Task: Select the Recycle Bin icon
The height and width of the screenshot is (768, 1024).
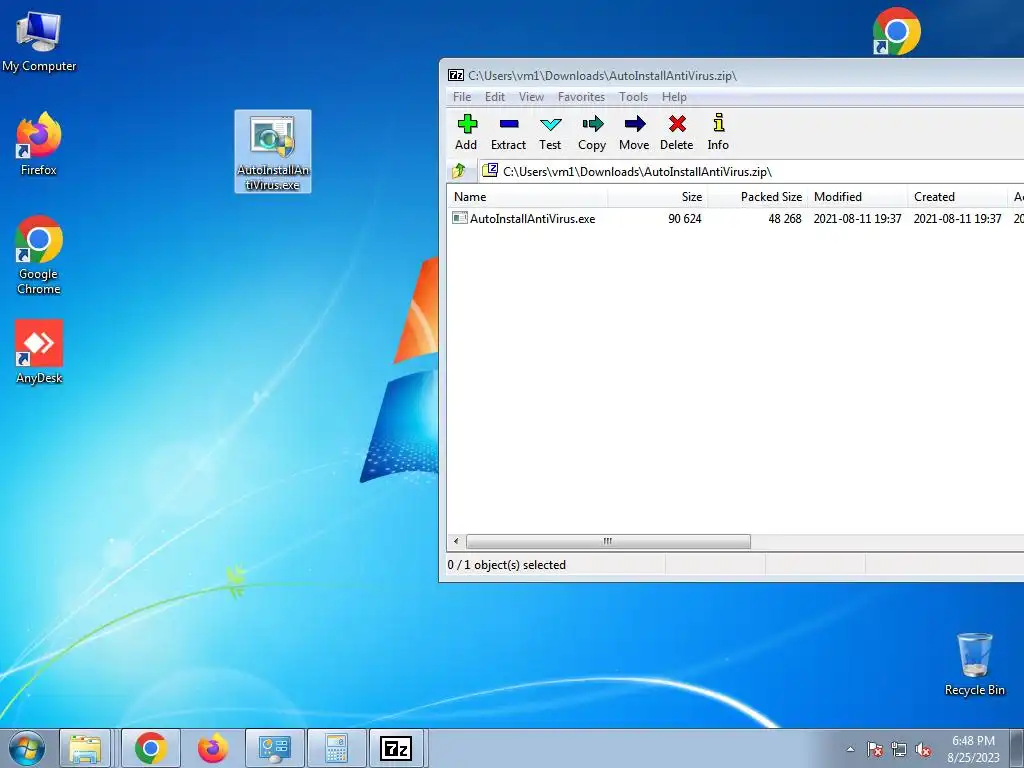Action: click(x=974, y=664)
